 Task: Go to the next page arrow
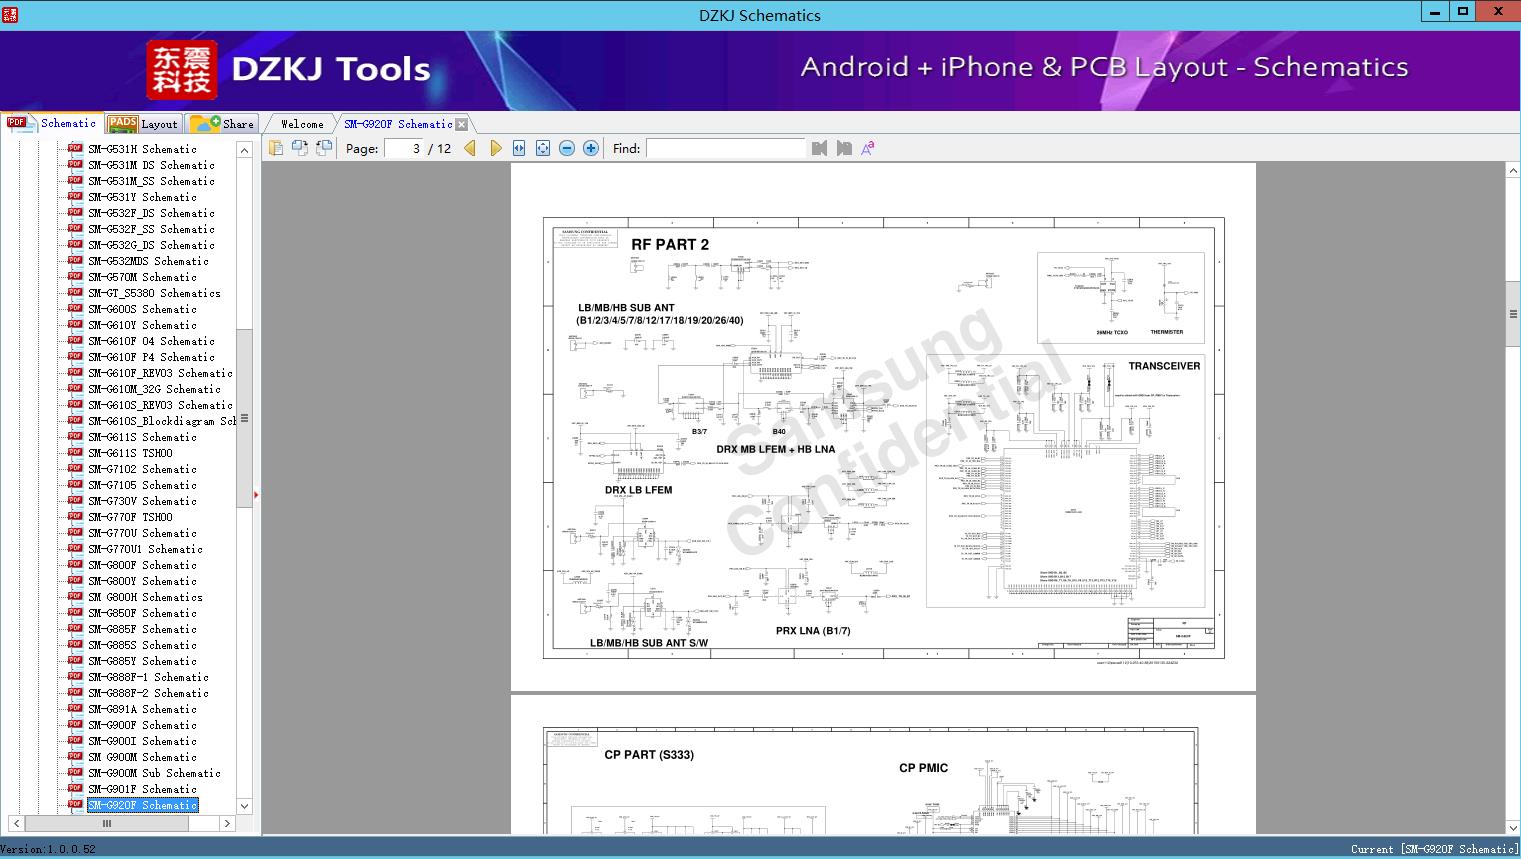(x=495, y=148)
